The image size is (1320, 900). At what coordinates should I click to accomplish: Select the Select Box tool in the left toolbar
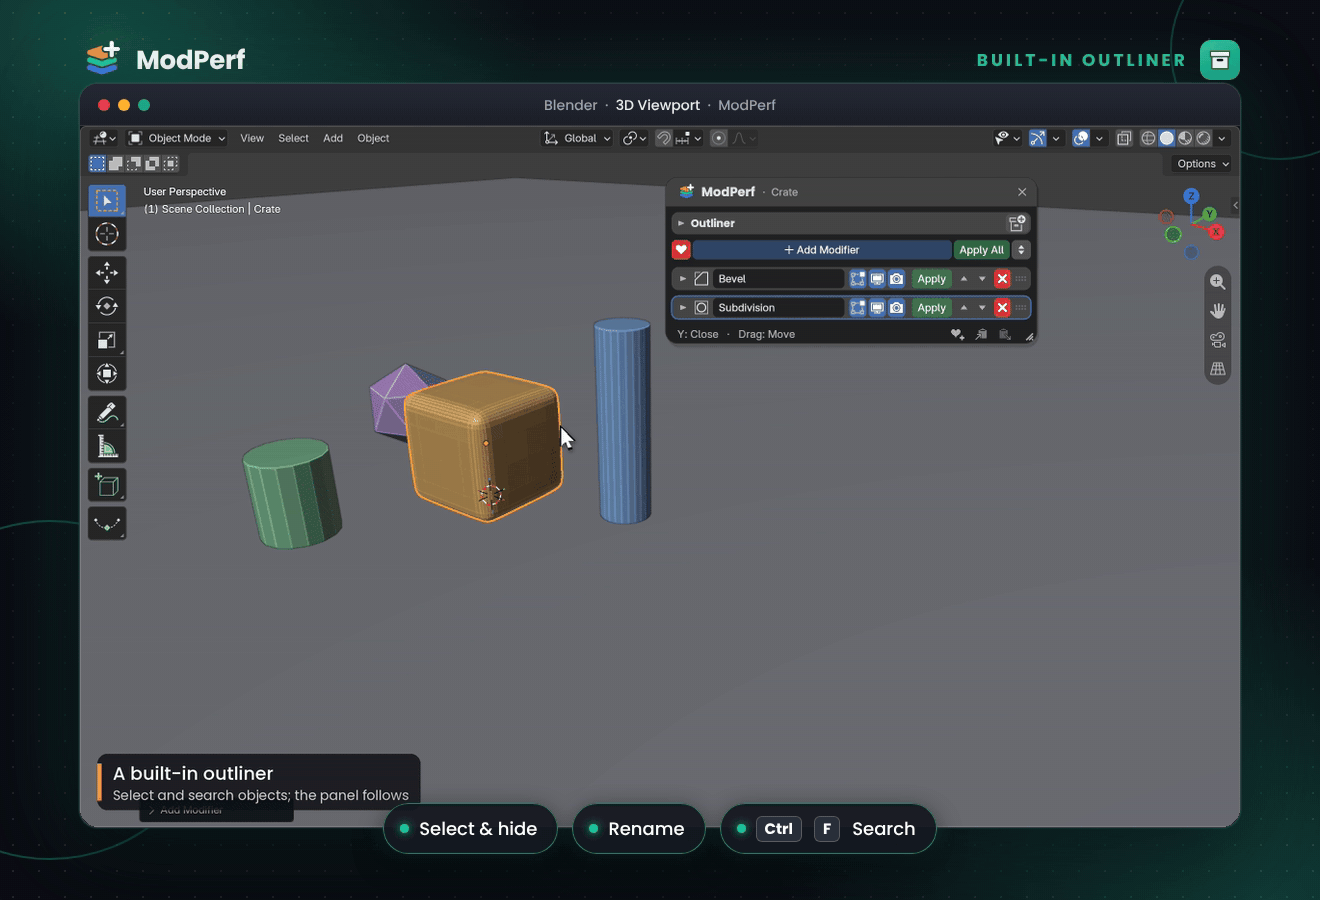107,200
